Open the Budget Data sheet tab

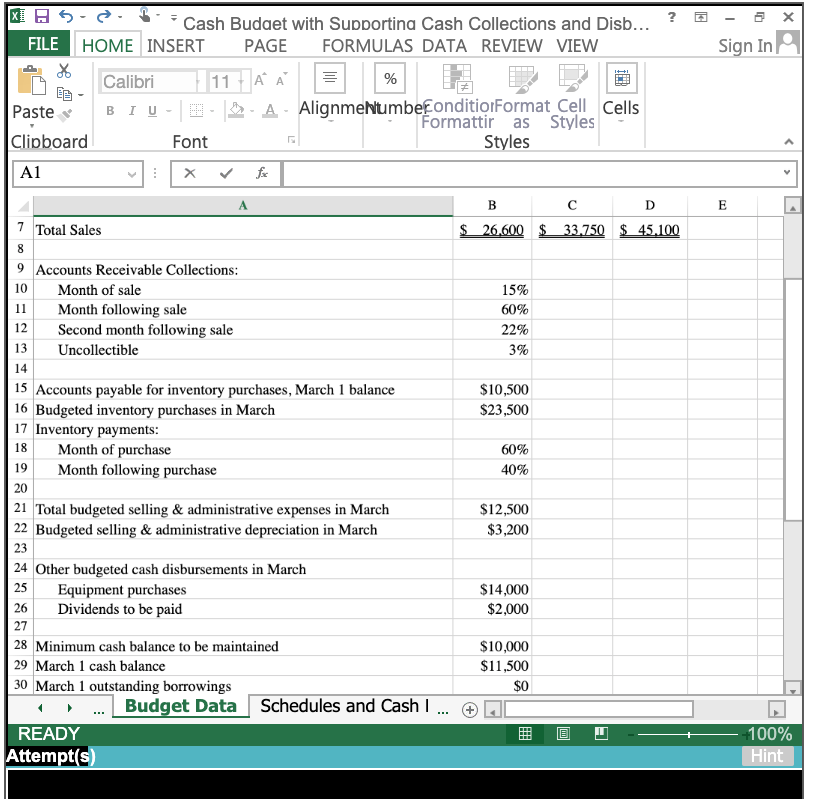(180, 706)
